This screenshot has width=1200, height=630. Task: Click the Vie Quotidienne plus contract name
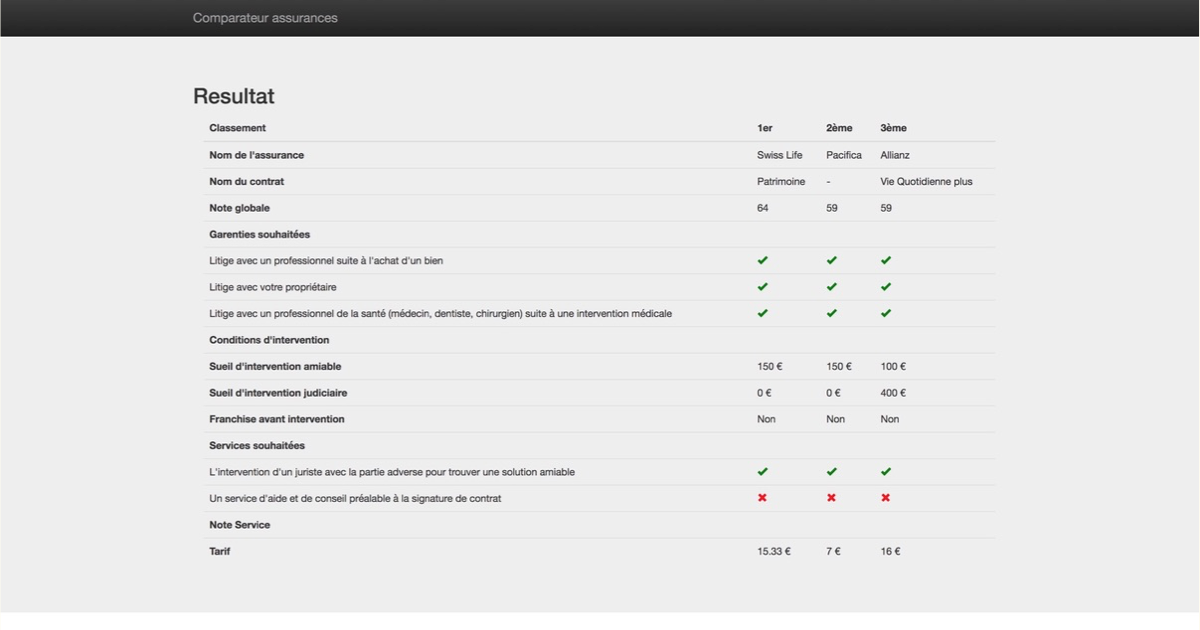click(x=926, y=182)
